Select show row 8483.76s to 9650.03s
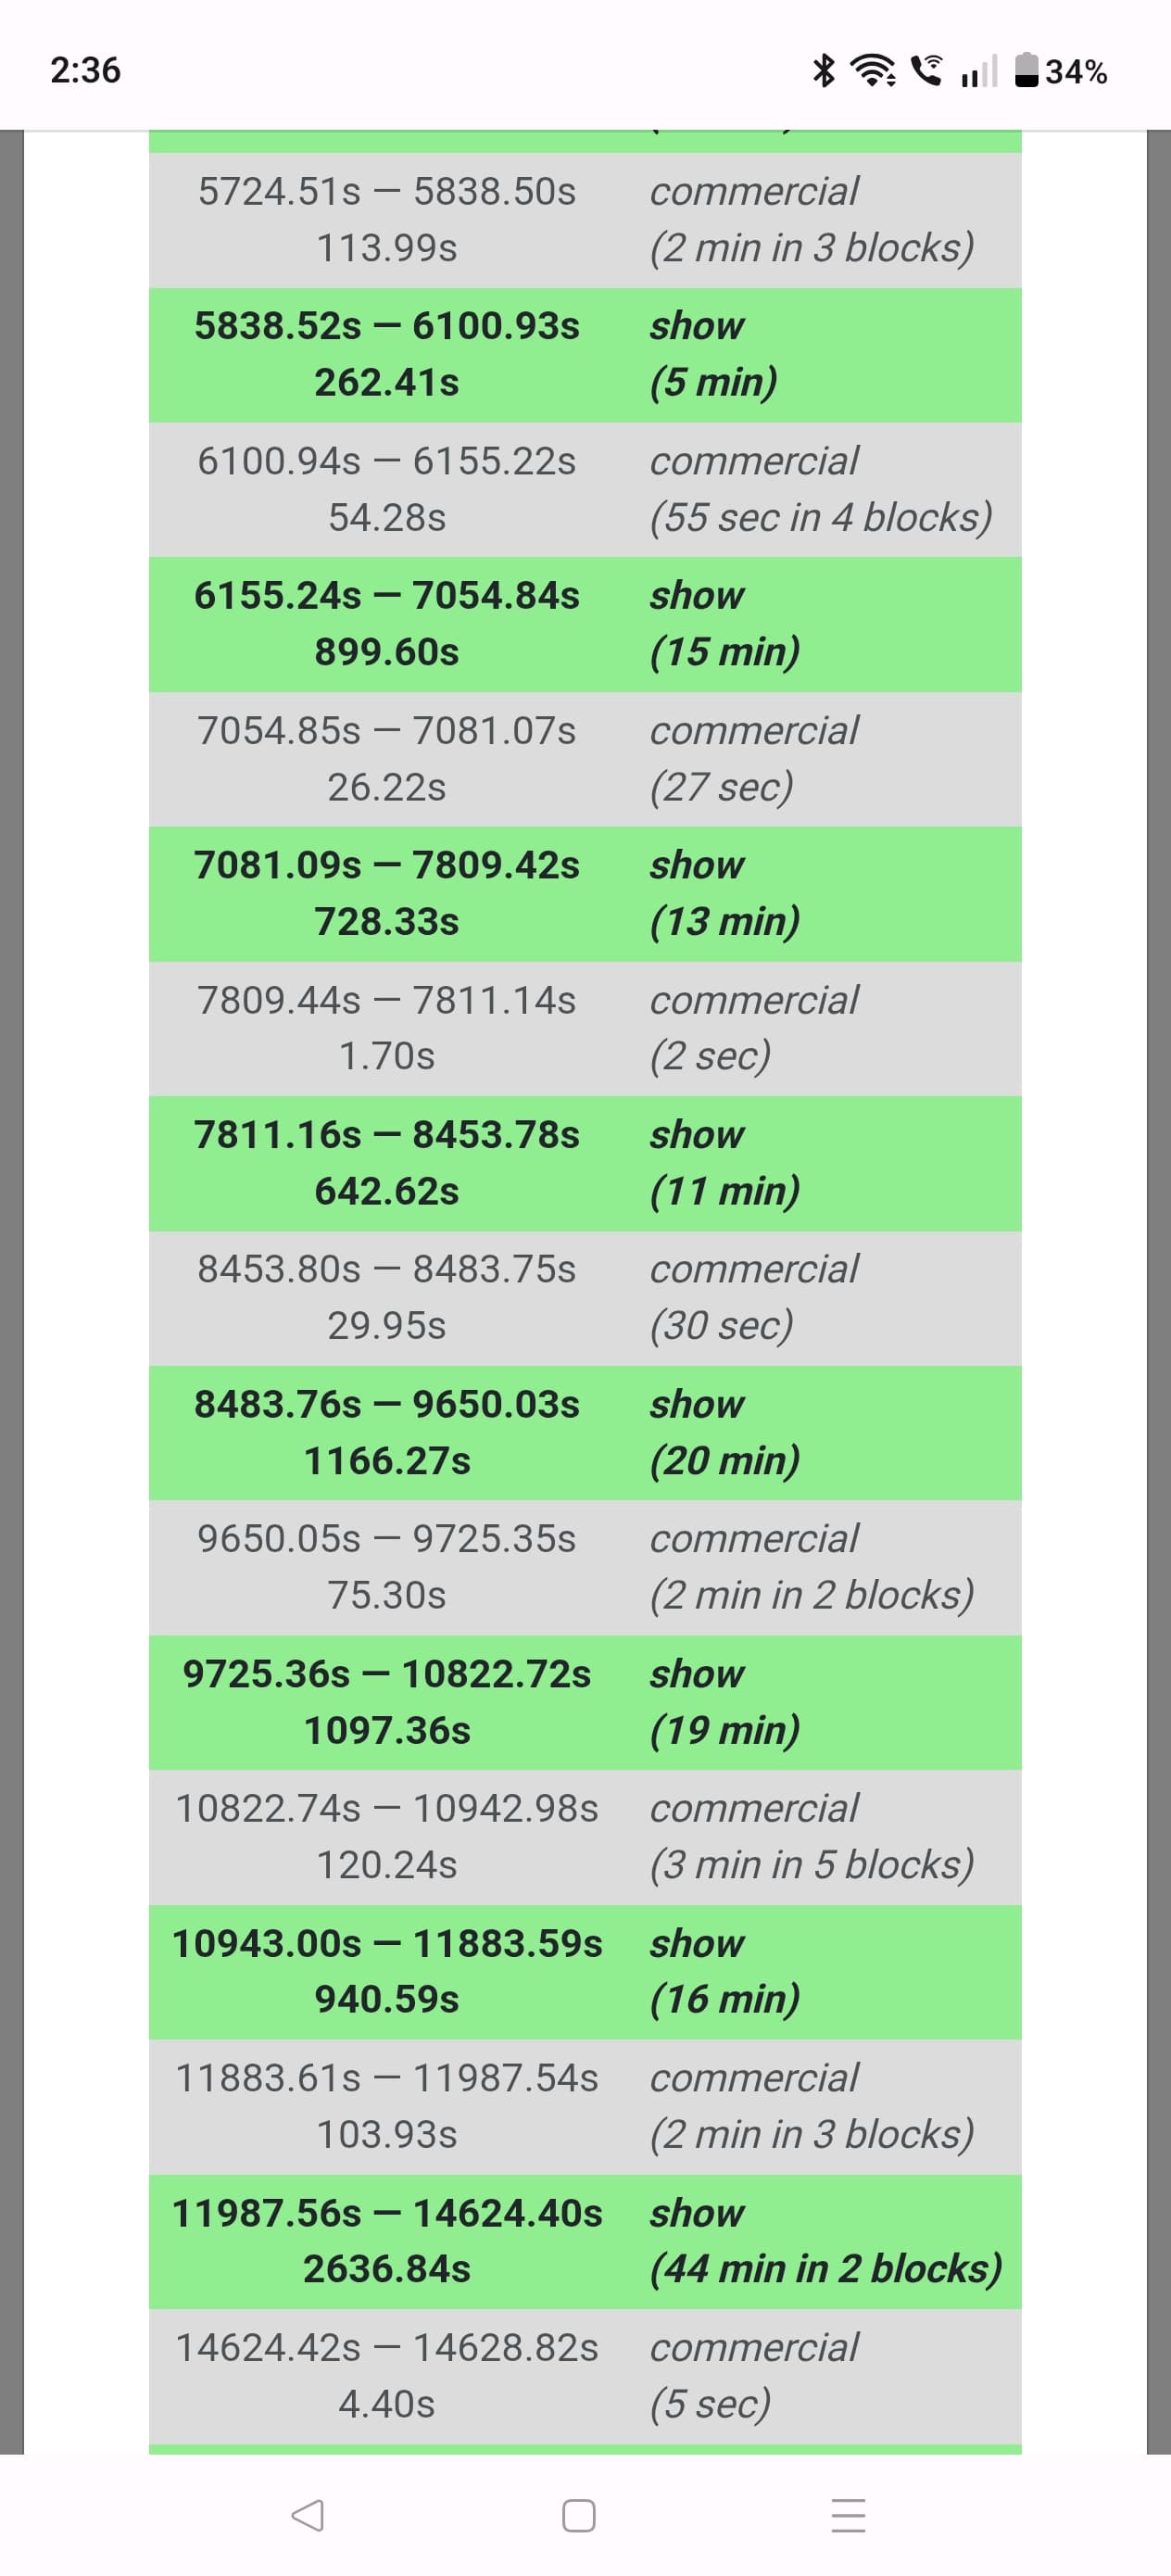The height and width of the screenshot is (2576, 1171). (x=585, y=1433)
